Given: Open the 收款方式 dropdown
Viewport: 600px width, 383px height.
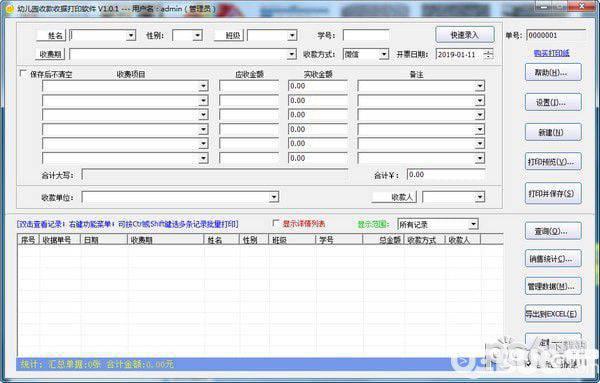Looking at the screenshot, I should (x=384, y=54).
